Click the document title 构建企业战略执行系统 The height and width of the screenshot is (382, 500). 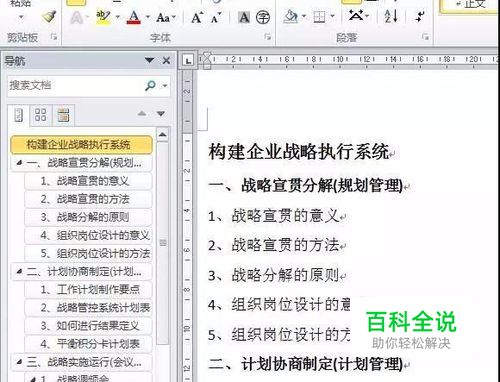click(x=299, y=152)
